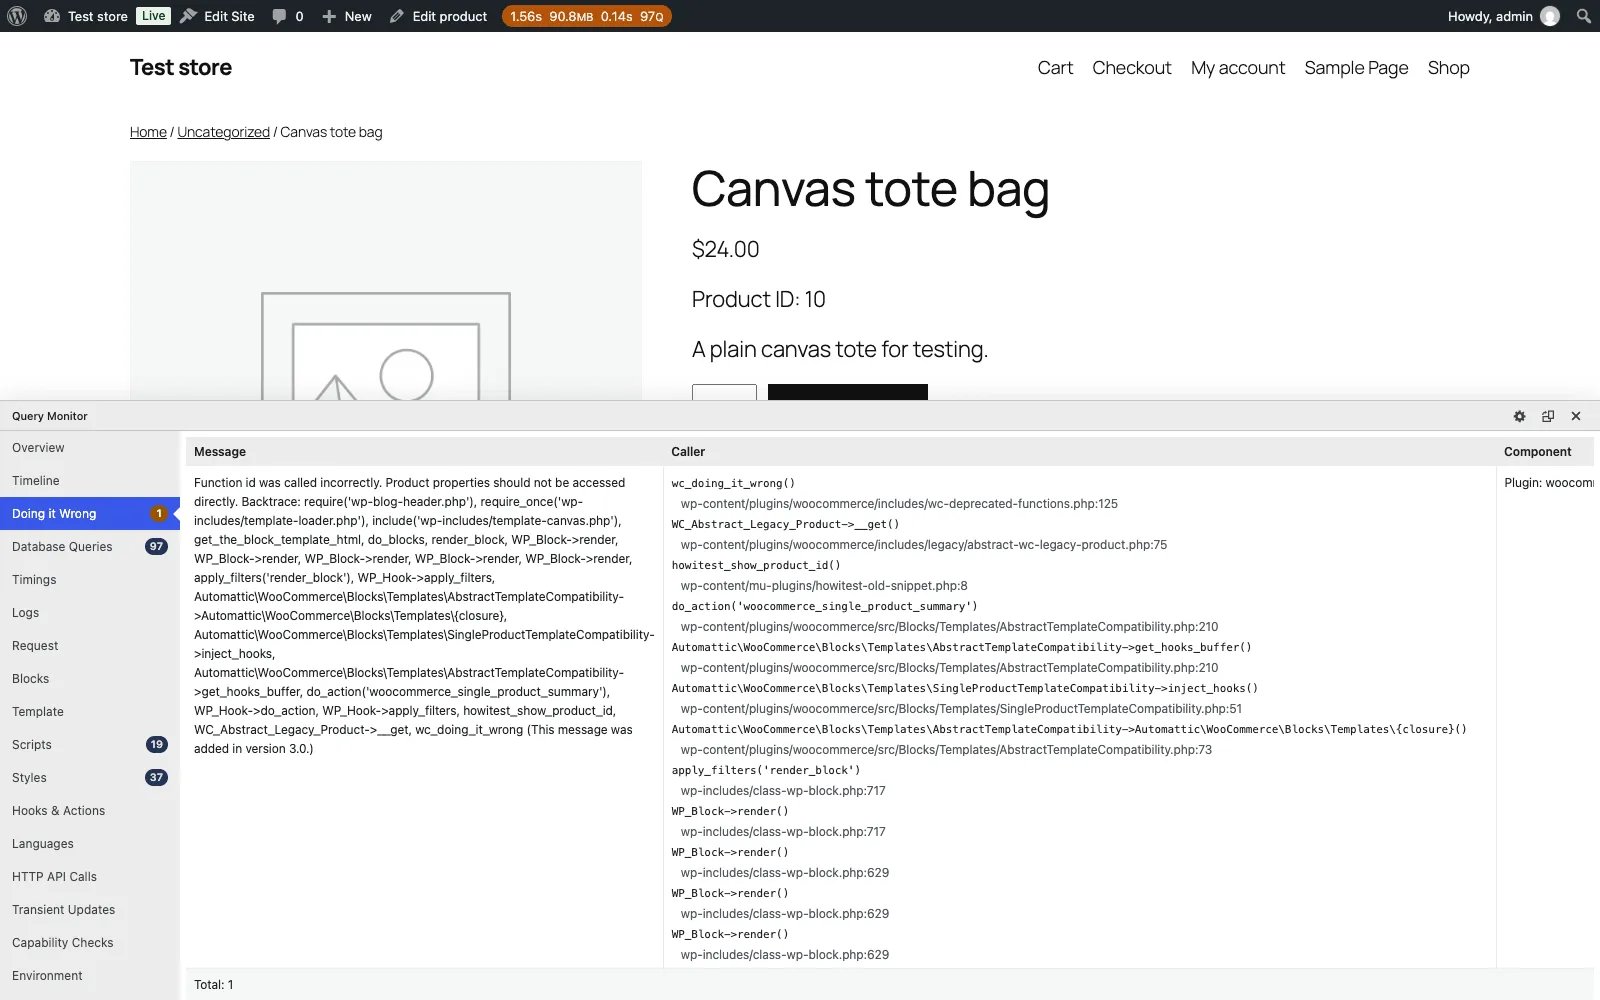This screenshot has width=1600, height=1000.
Task: Open the Environment panel
Action: pos(90,976)
